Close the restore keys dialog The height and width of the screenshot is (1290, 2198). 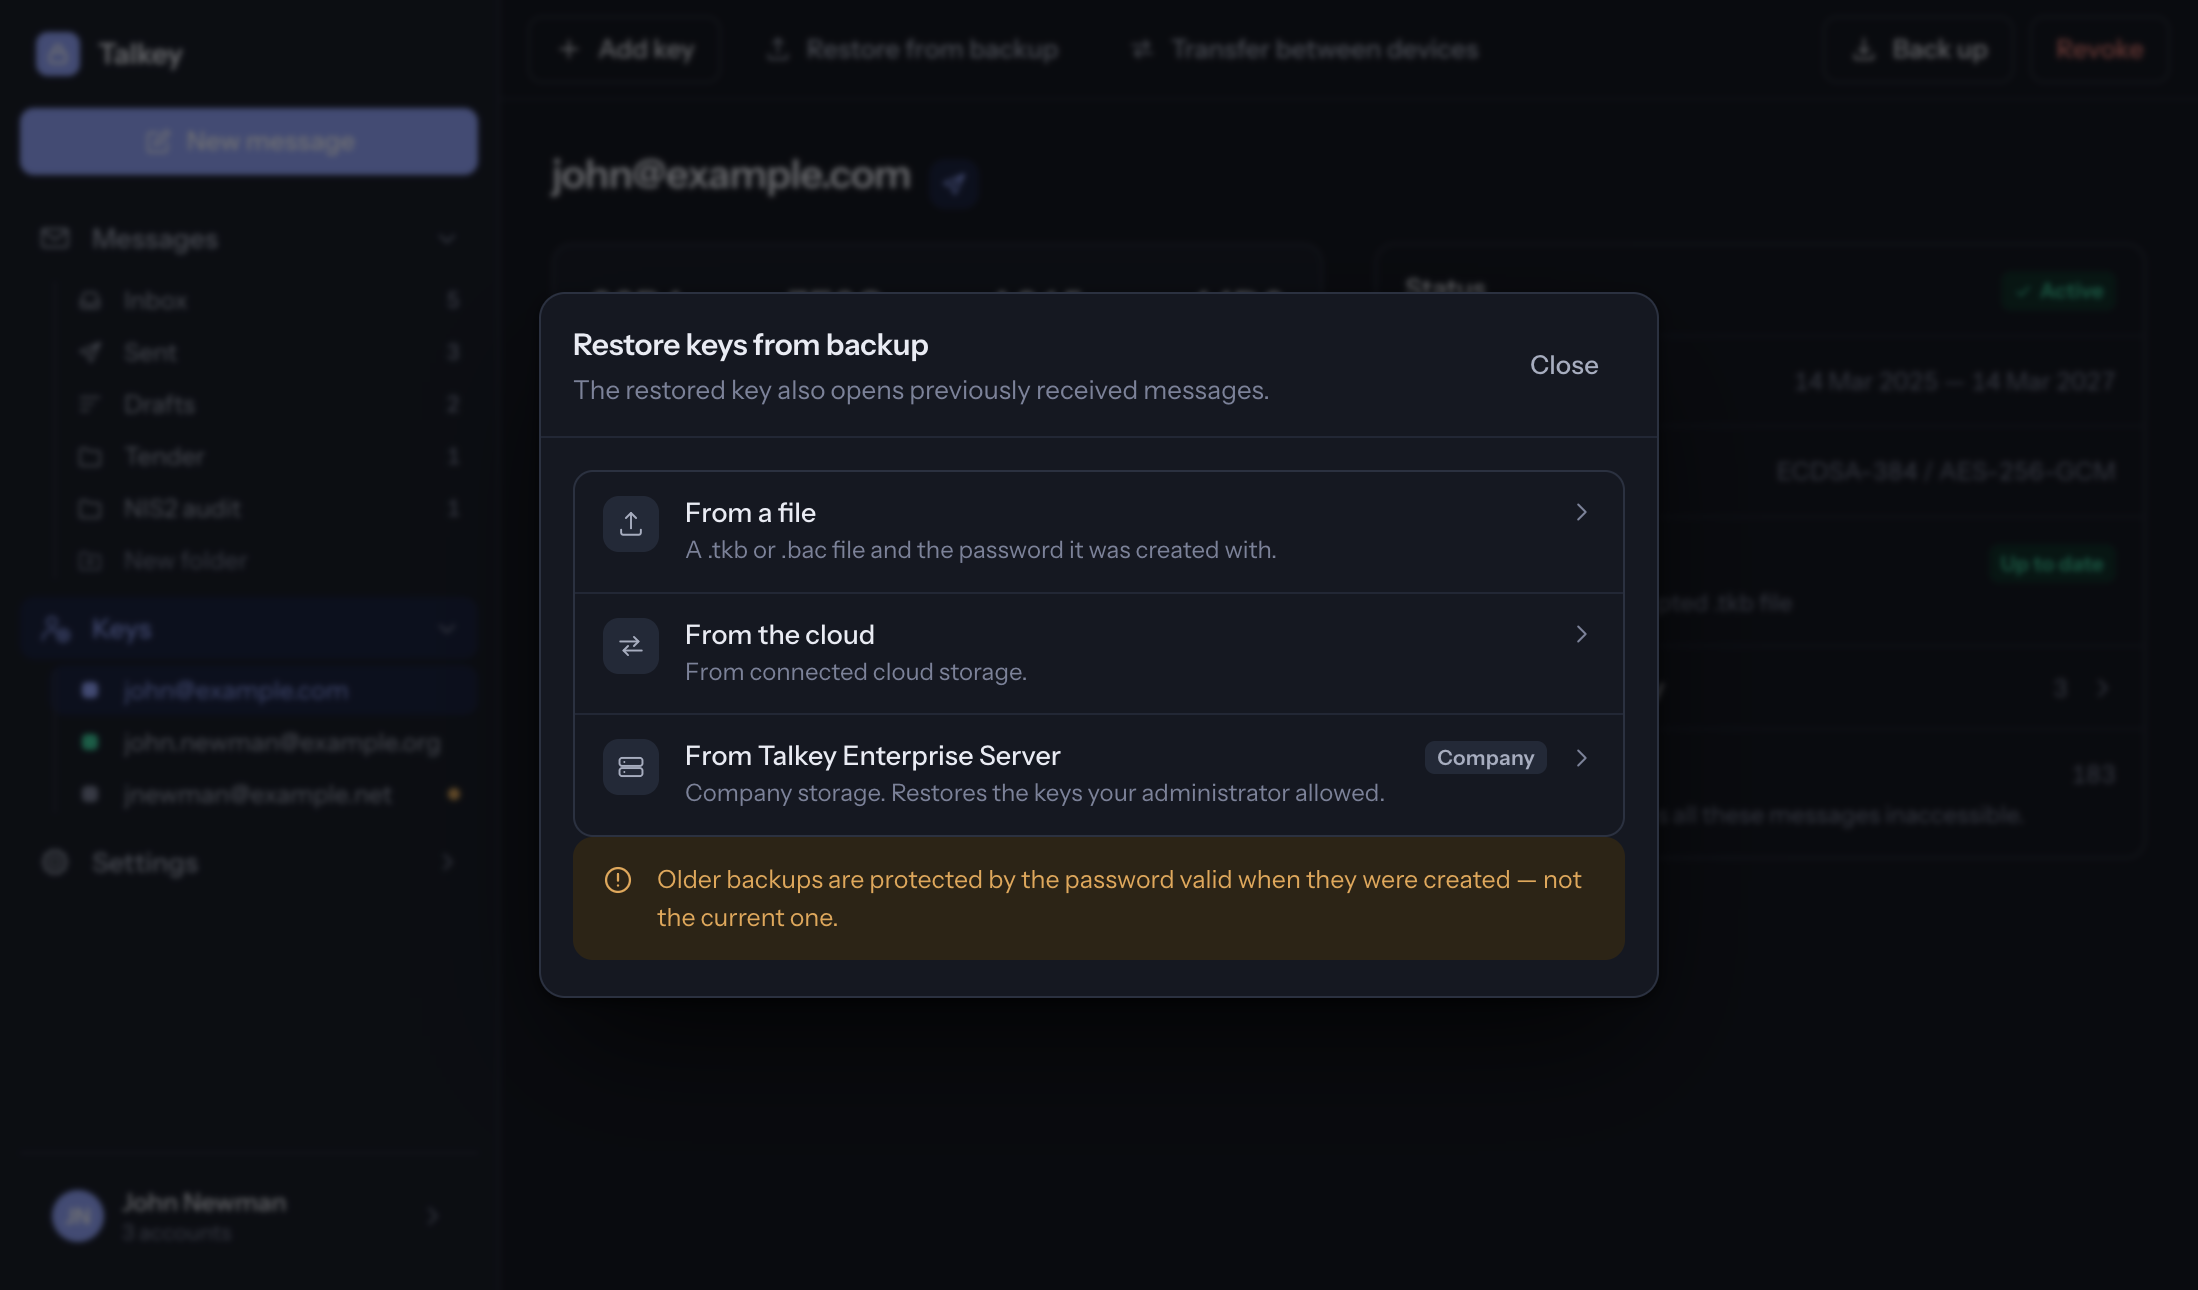pos(1564,365)
